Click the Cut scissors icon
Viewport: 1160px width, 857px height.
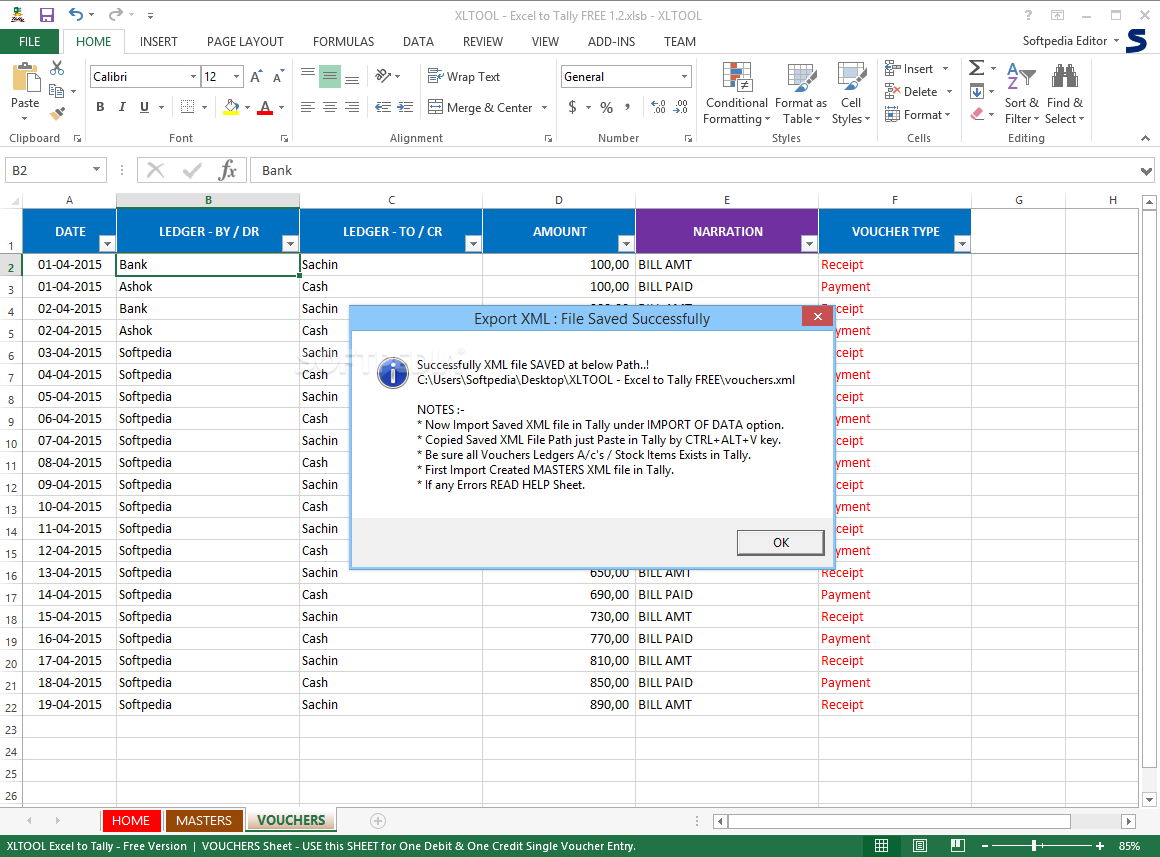pos(57,68)
